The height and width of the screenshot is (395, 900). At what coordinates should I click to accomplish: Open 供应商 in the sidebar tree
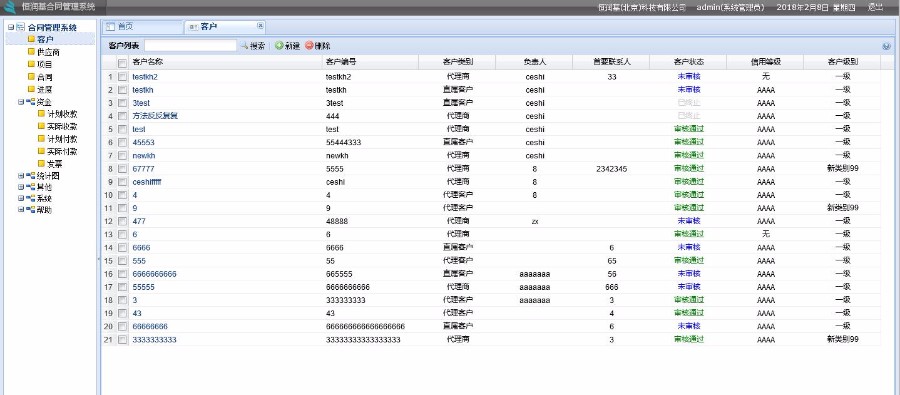tap(48, 52)
